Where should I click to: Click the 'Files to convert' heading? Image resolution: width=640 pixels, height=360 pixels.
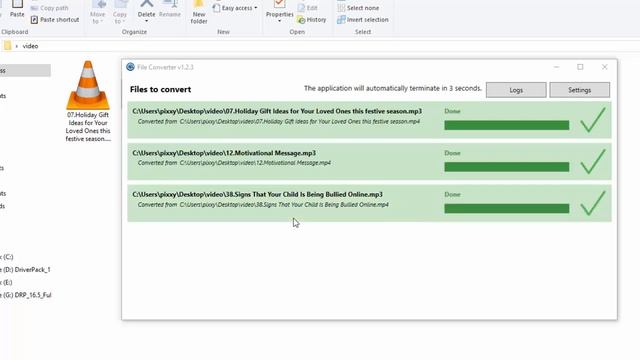point(160,89)
